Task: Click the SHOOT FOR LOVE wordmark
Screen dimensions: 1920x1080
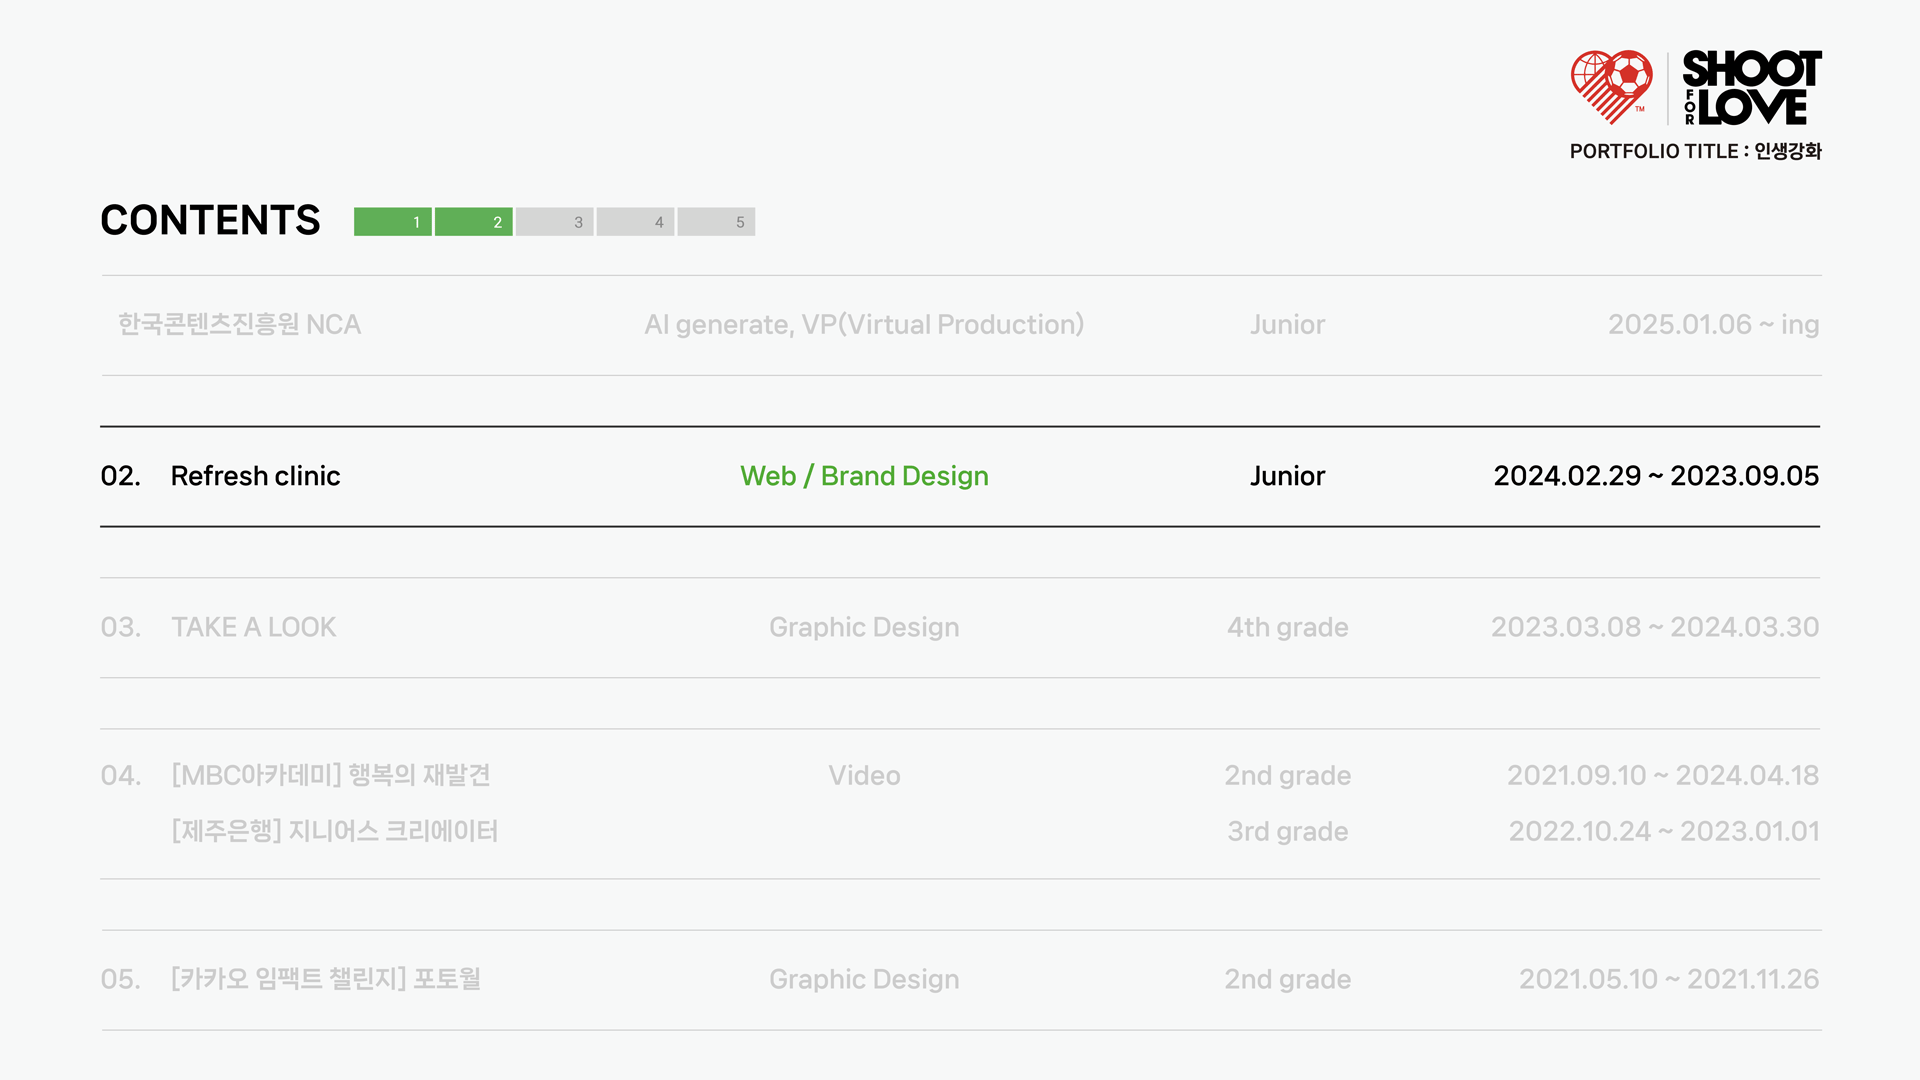Action: [1752, 88]
